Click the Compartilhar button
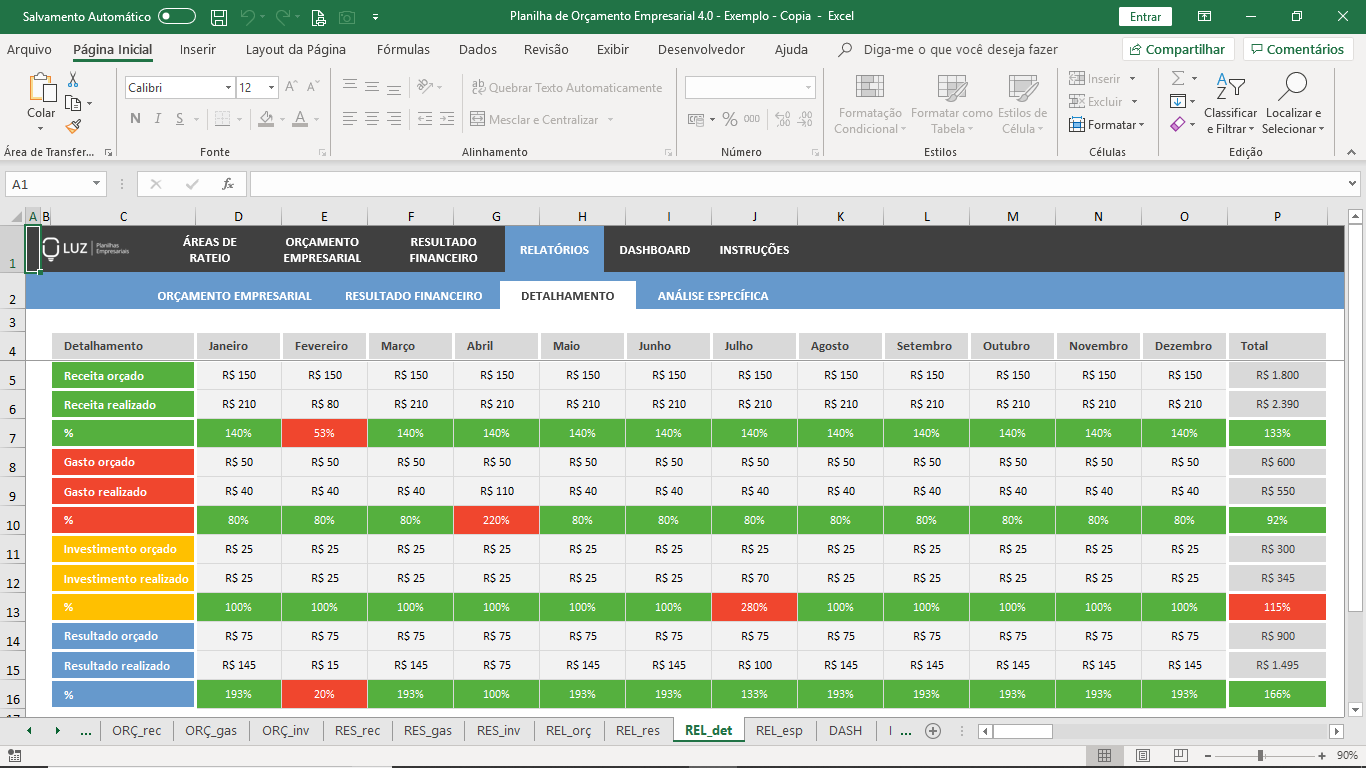This screenshot has height=768, width=1366. coord(1176,49)
